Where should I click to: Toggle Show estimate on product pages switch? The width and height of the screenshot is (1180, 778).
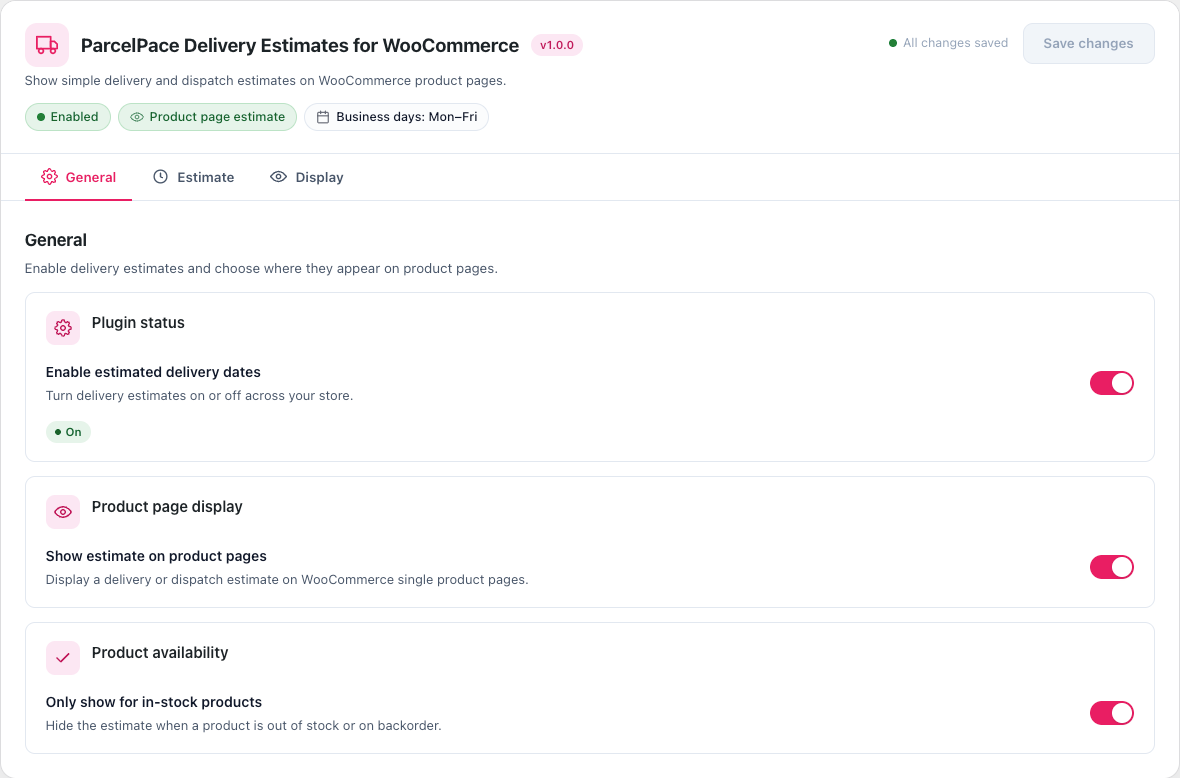point(1112,567)
